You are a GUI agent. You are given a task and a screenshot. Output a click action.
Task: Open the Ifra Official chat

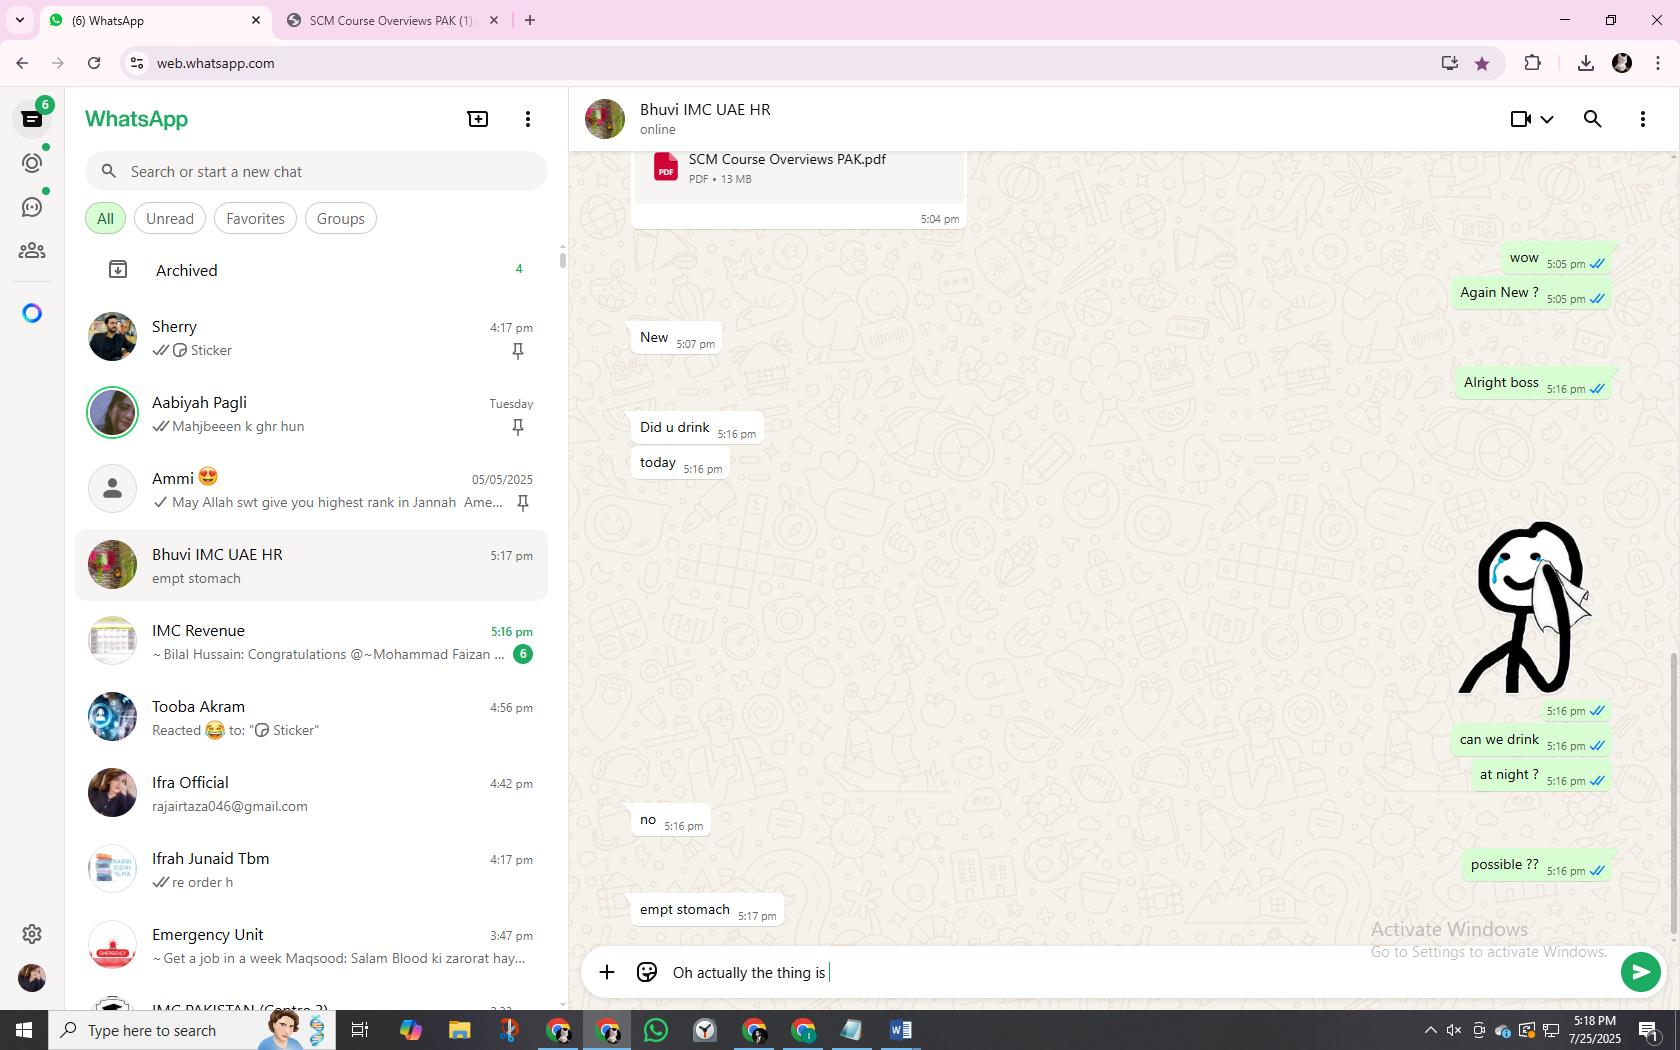point(311,793)
